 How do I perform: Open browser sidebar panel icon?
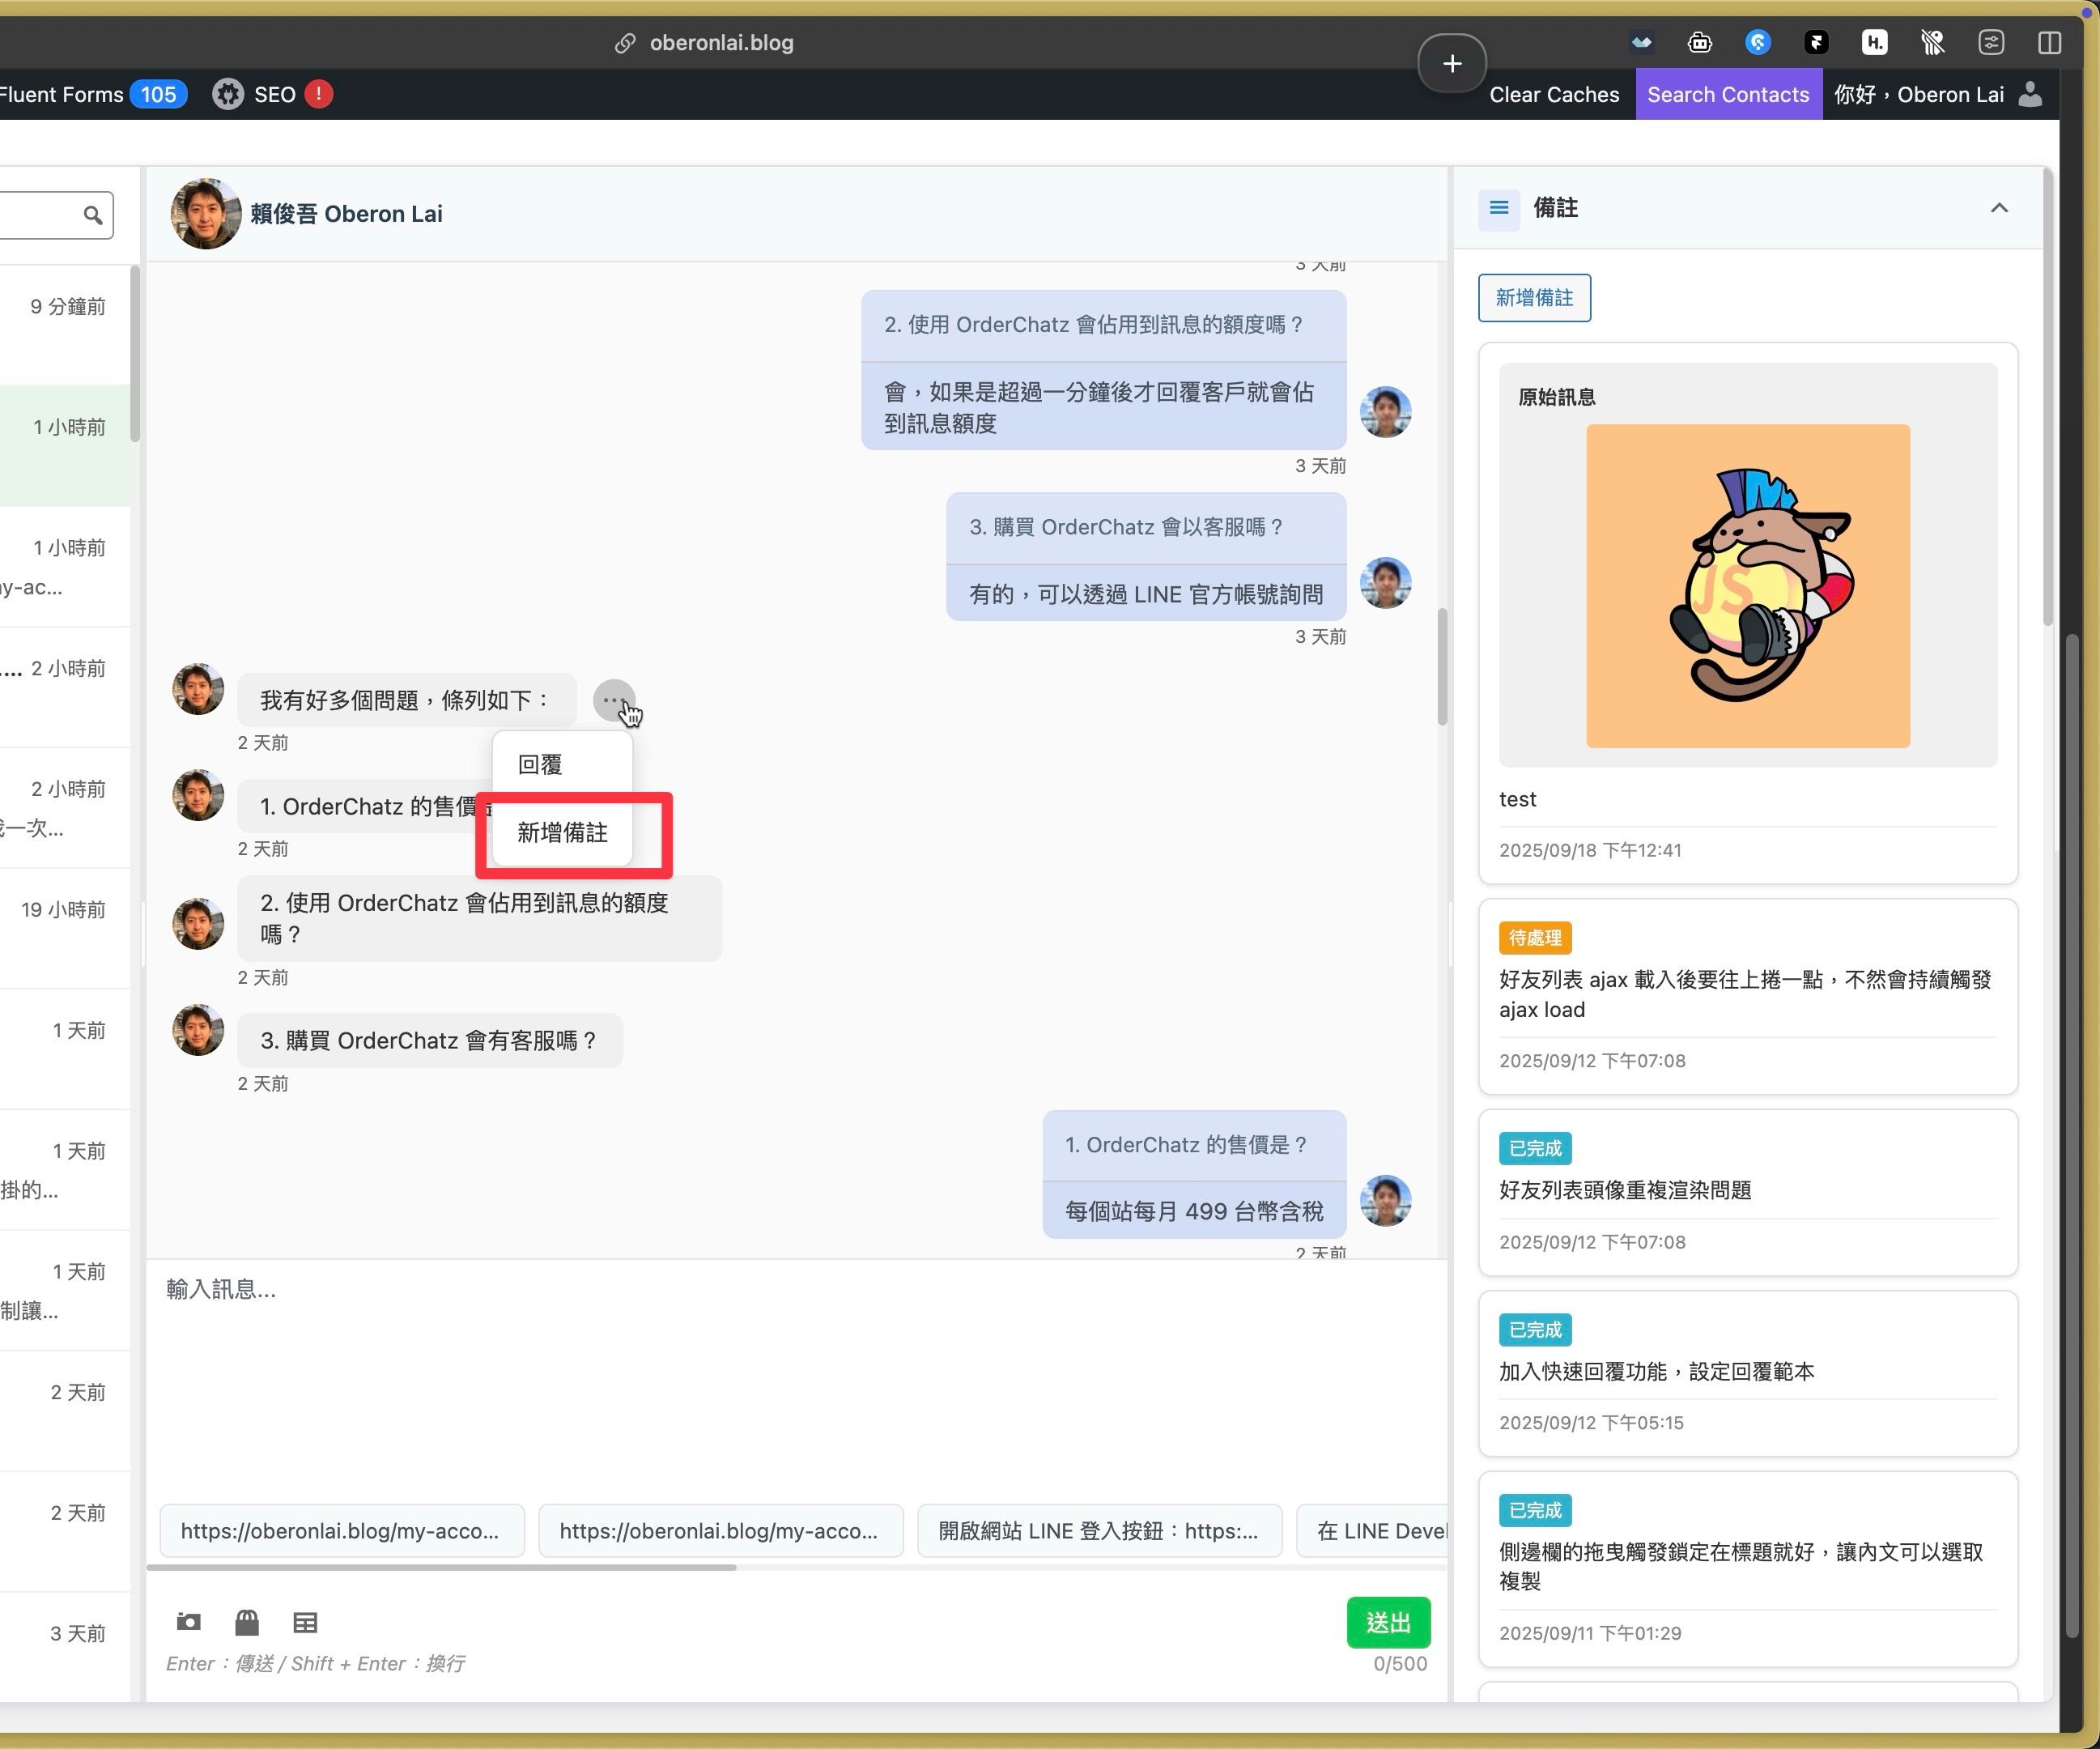2049,42
